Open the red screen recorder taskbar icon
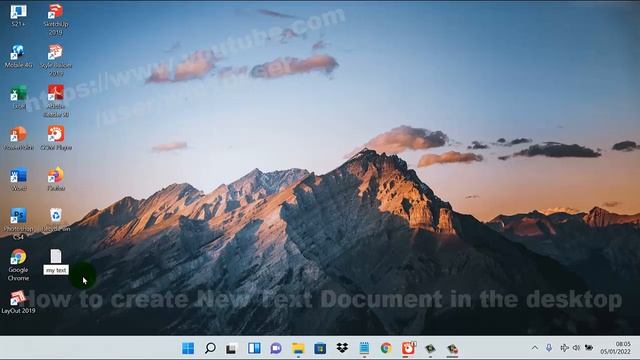This screenshot has height=360, width=640. tap(408, 348)
